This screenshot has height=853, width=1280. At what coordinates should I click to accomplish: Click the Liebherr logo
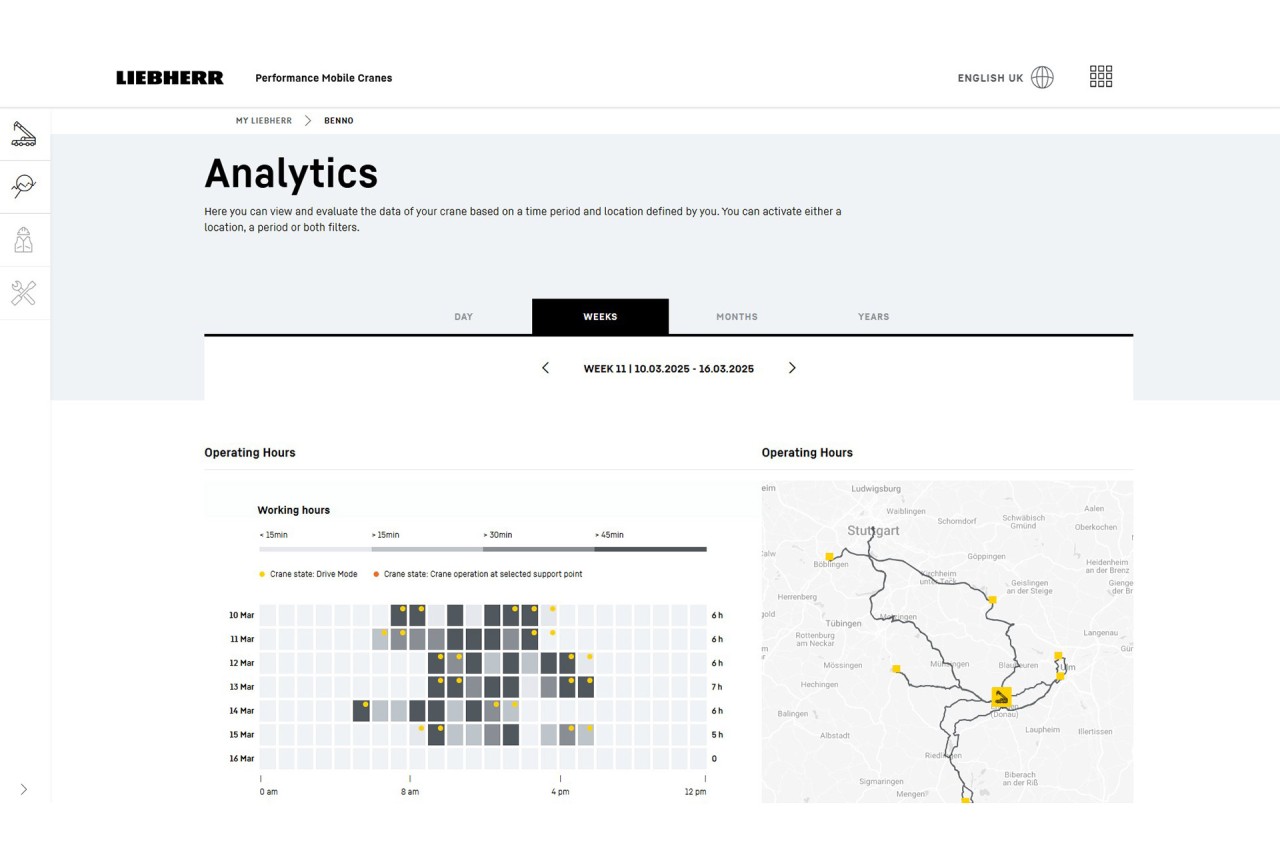pos(170,78)
